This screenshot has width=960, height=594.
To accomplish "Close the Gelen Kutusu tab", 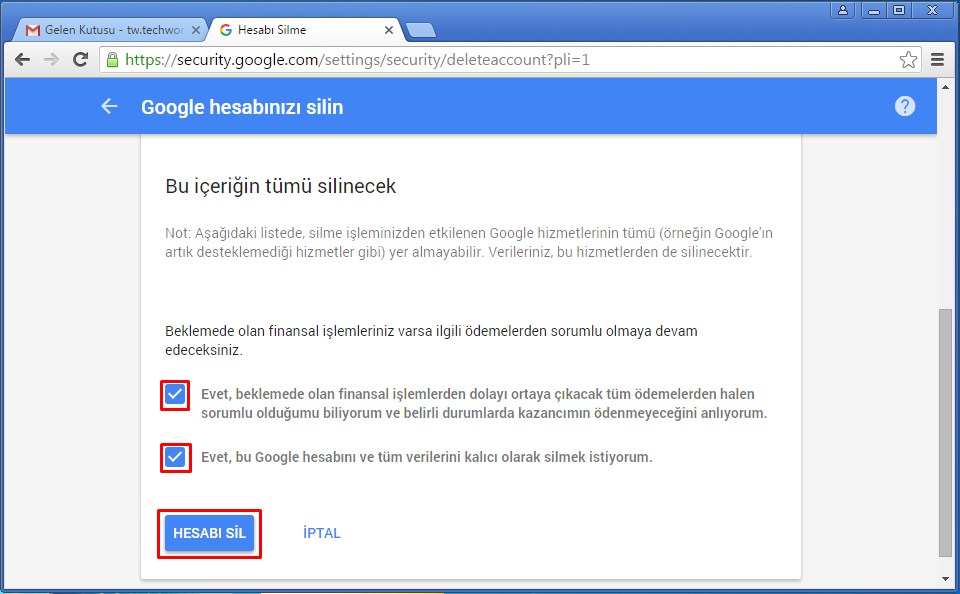I will click(194, 30).
